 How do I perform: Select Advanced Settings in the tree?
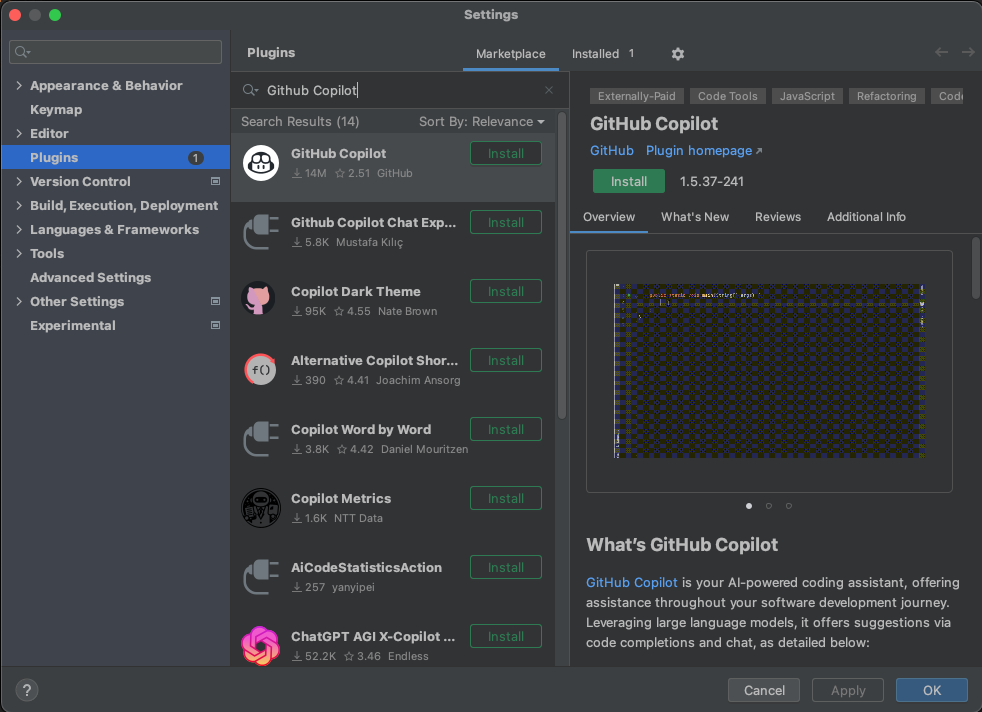[x=90, y=277]
